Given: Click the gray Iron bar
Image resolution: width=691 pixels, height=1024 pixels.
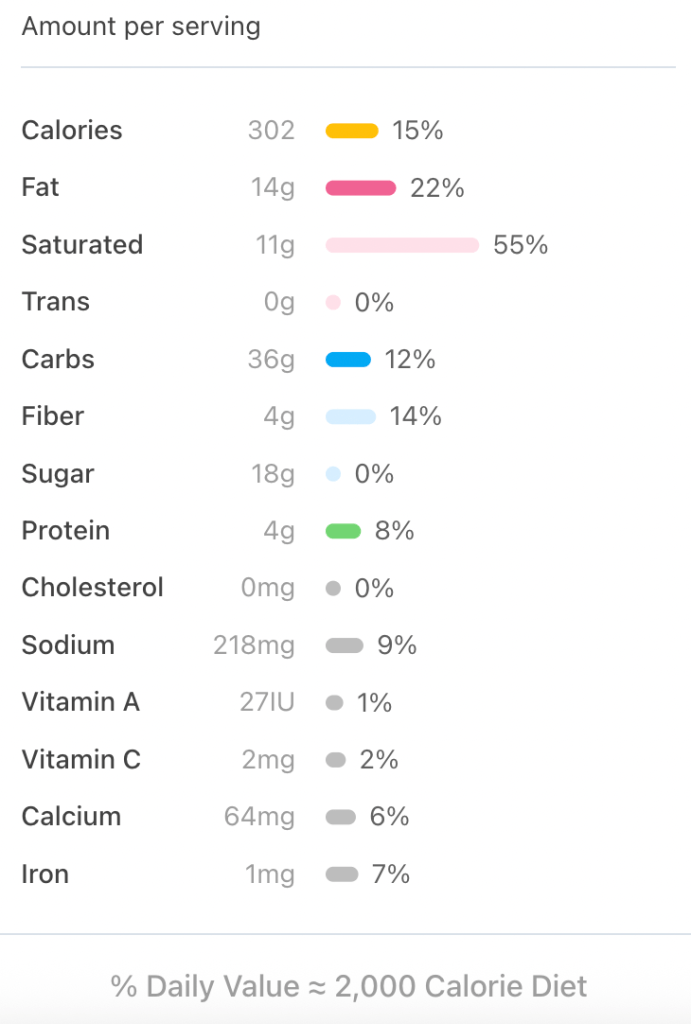Looking at the screenshot, I should 342,875.
